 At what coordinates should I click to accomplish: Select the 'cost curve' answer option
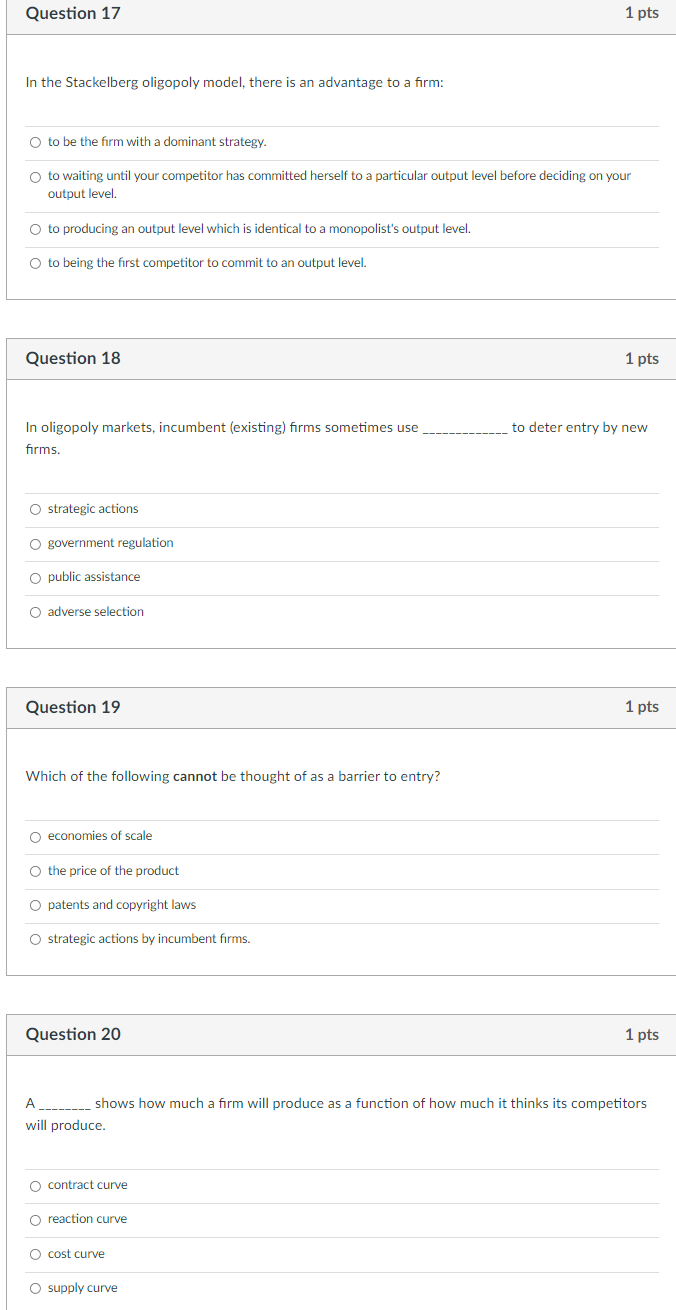pyautogui.click(x=35, y=1253)
